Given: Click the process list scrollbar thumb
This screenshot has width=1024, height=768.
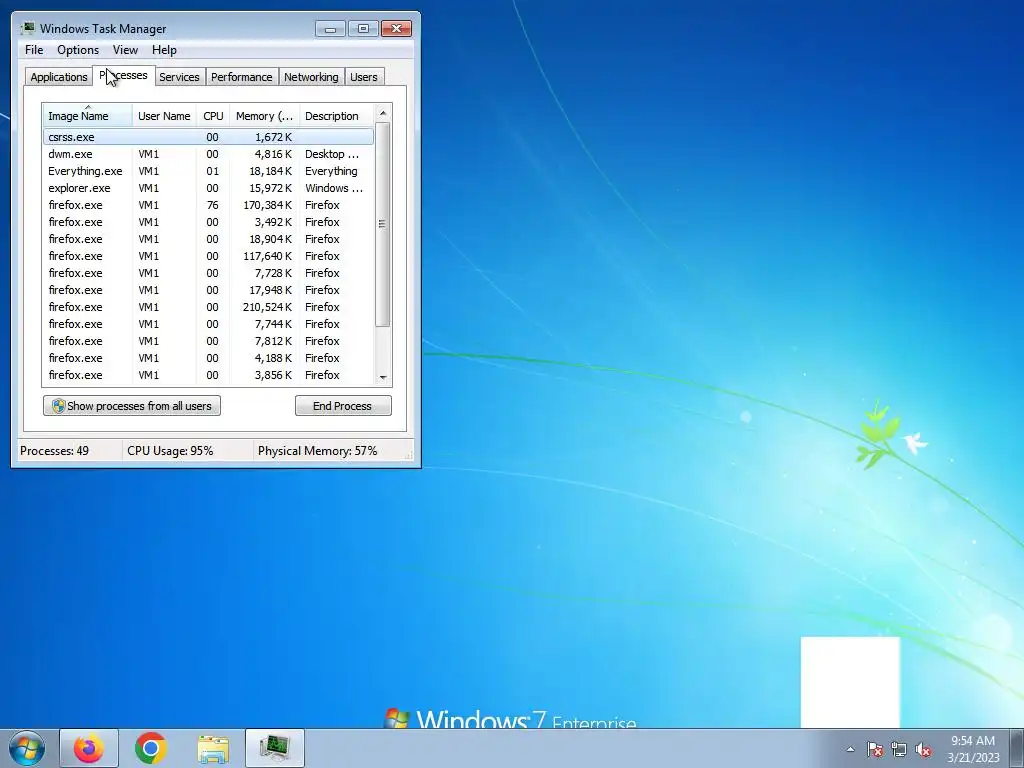Looking at the screenshot, I should point(383,224).
